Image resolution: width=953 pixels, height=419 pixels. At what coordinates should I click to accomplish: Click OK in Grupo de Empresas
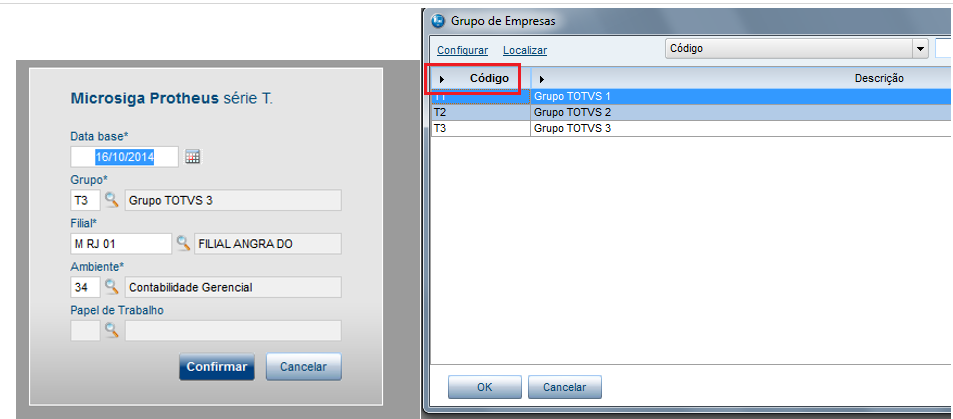(x=484, y=387)
